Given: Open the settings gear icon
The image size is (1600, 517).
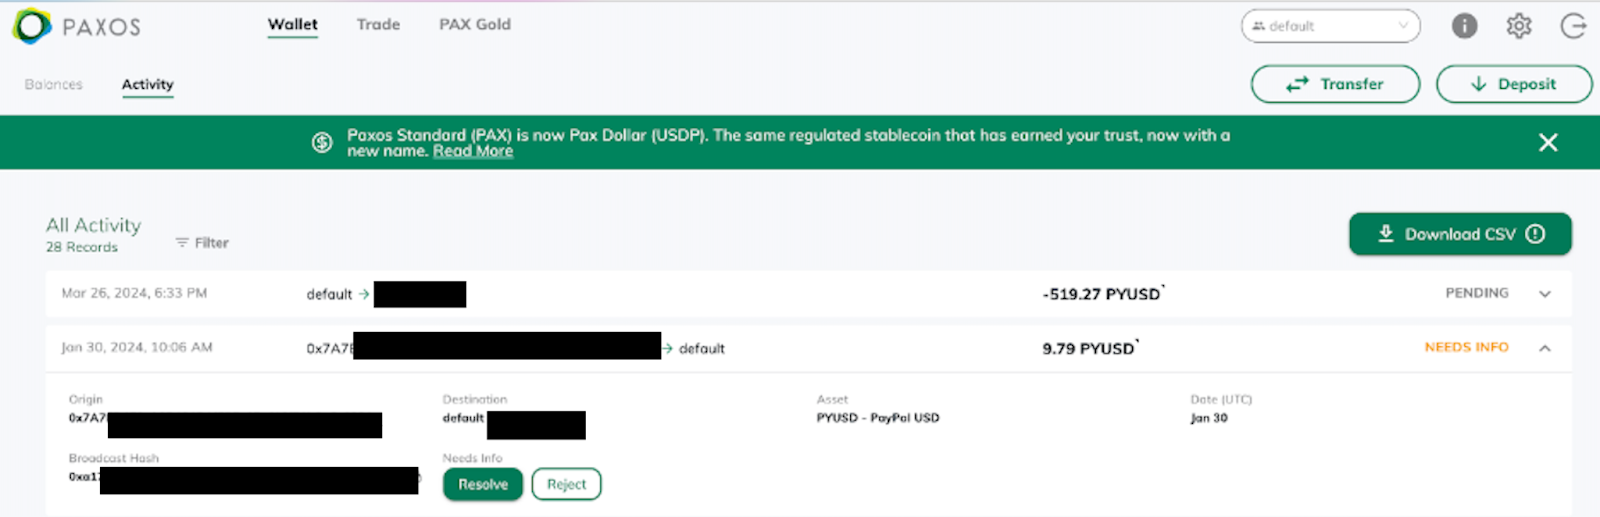Looking at the screenshot, I should [1519, 26].
